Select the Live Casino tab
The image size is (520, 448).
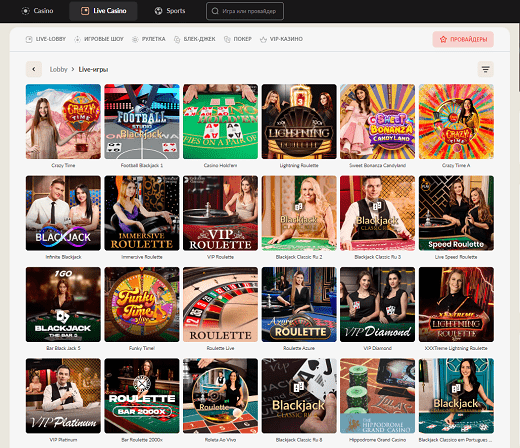103,11
